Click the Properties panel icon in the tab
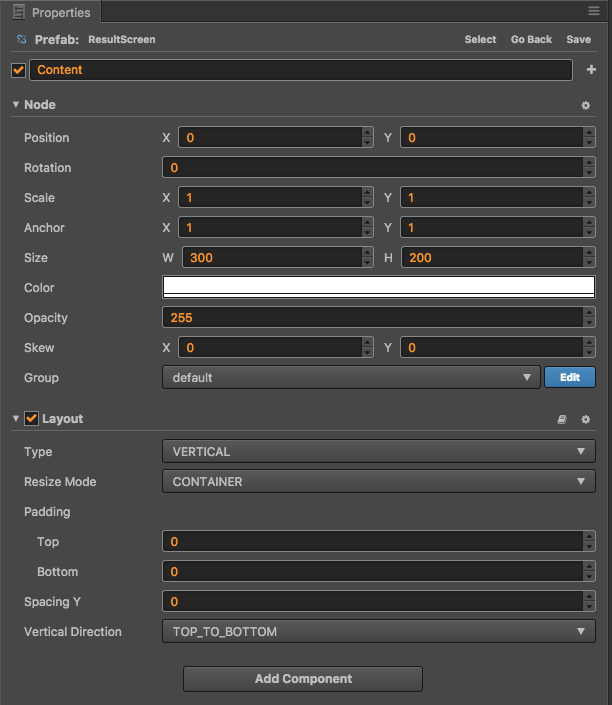The width and height of the screenshot is (612, 705). pyautogui.click(x=19, y=12)
